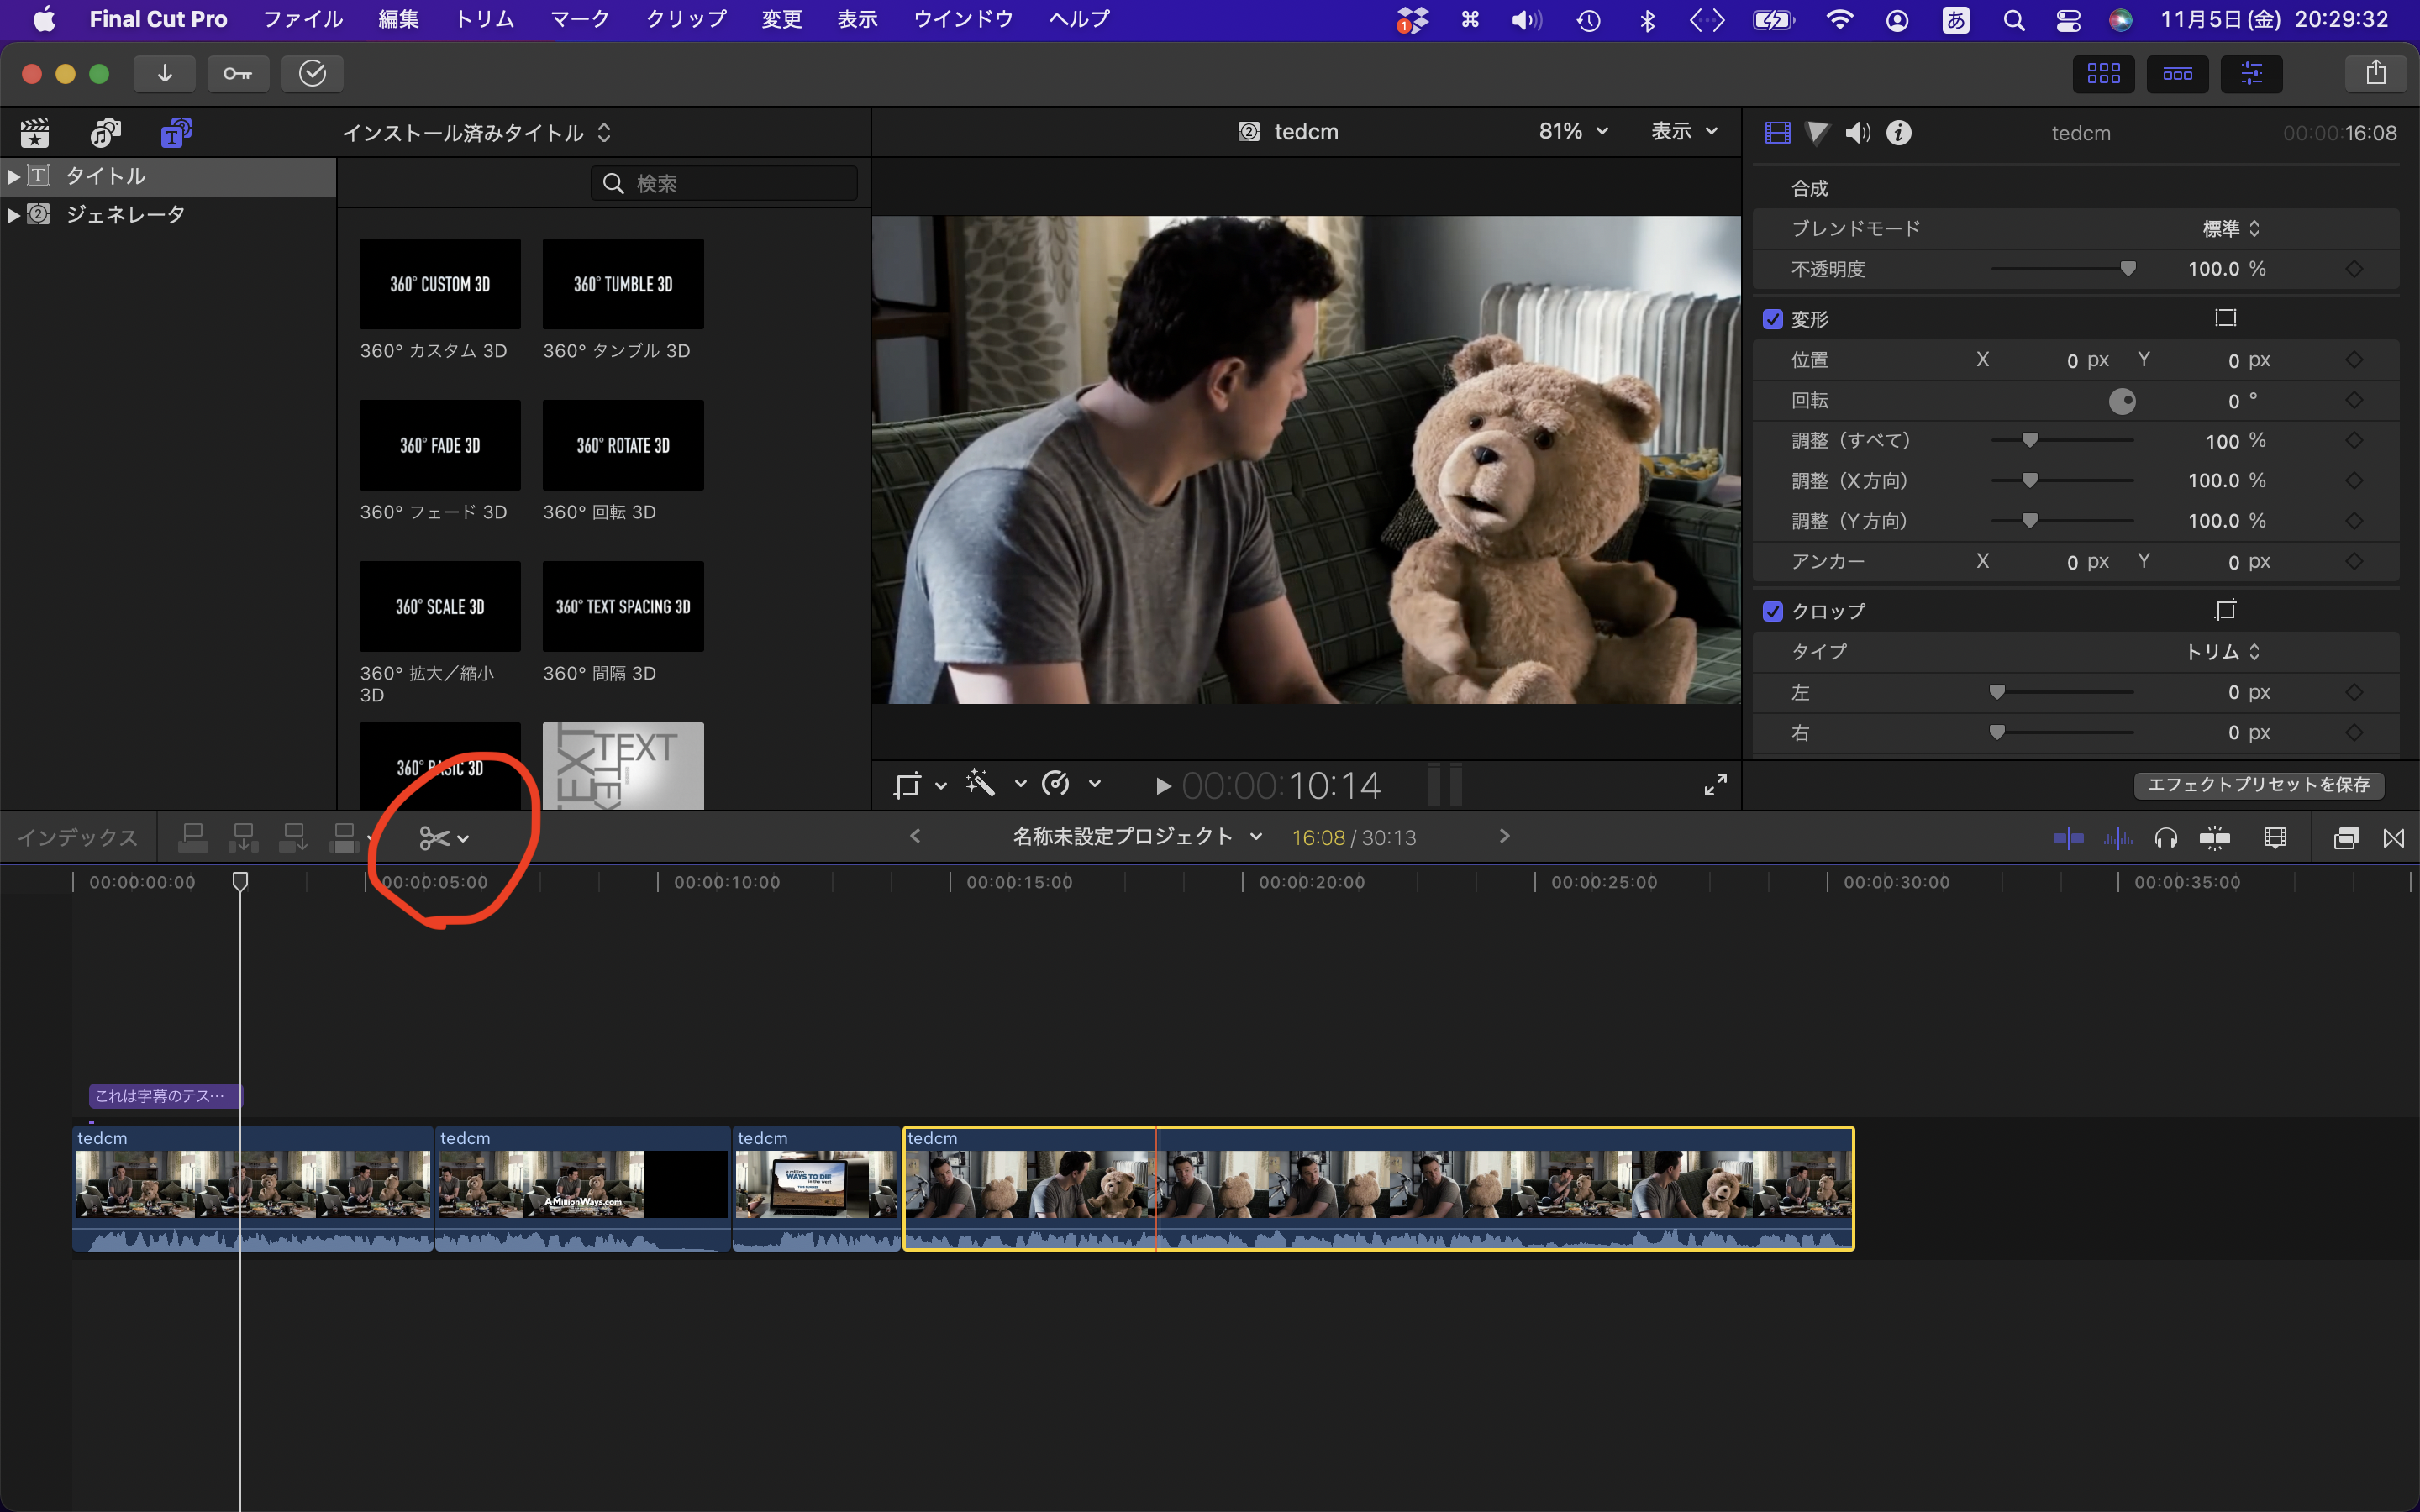Show the info inspector tab
The height and width of the screenshot is (1512, 2420).
coord(1898,133)
